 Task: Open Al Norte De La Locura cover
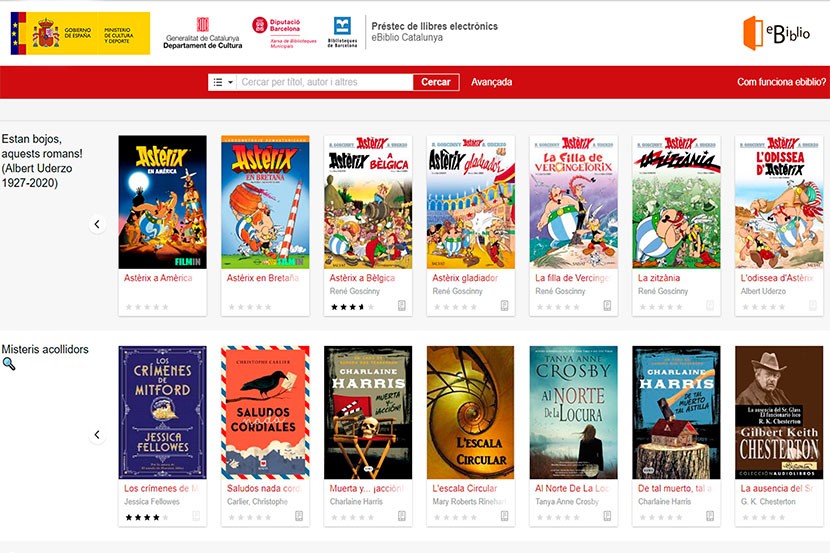573,413
